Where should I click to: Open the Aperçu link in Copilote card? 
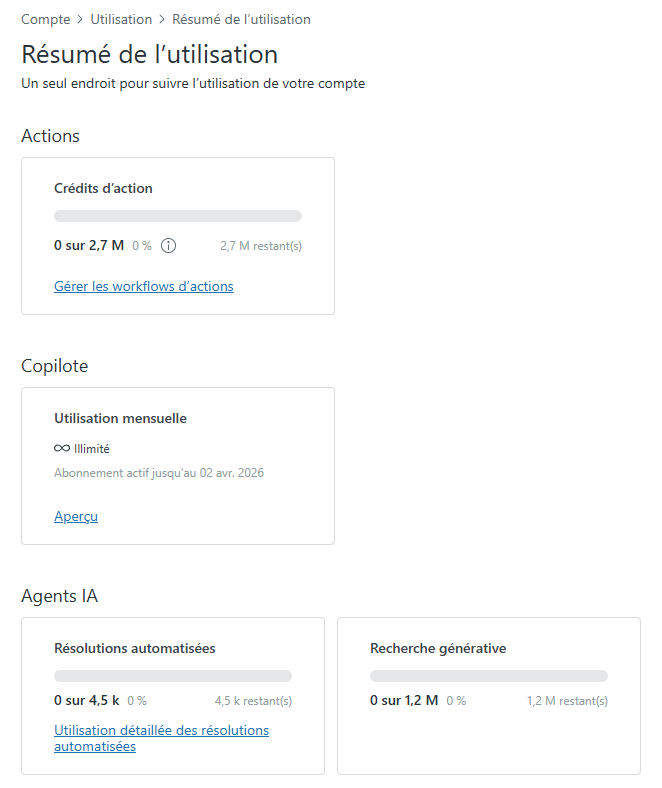(x=76, y=517)
